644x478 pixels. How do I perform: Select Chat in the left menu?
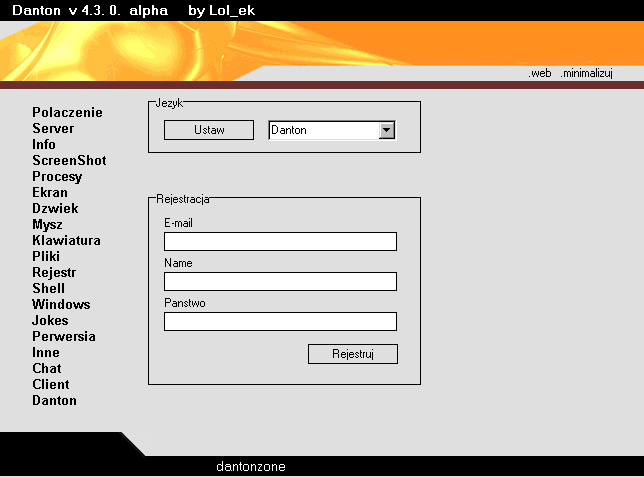tap(47, 369)
